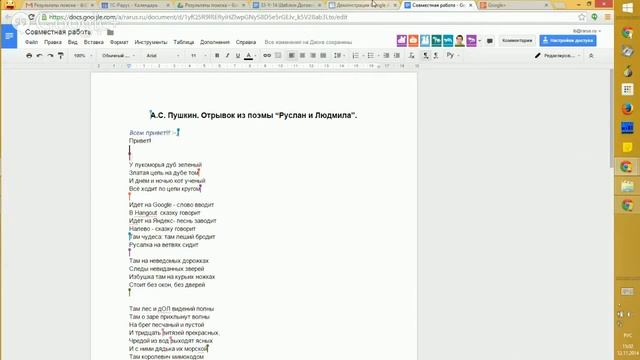The width and height of the screenshot is (640, 360).
Task: Open Firefox from the taskbar
Action: [x=627, y=109]
